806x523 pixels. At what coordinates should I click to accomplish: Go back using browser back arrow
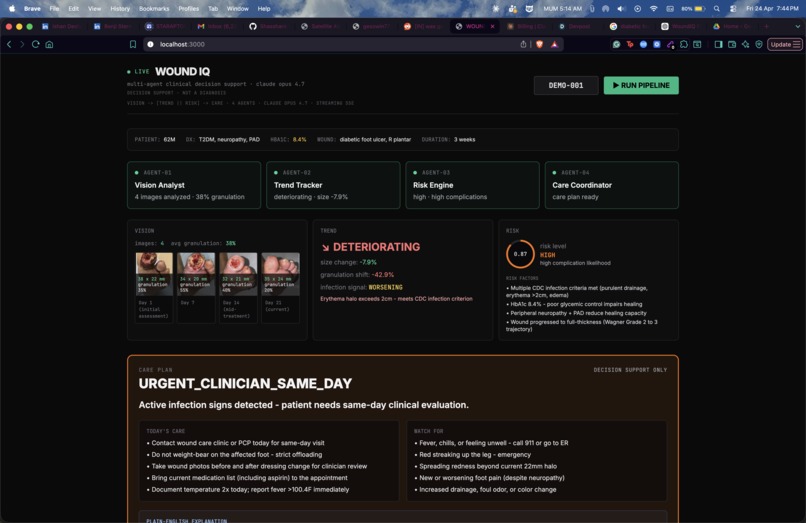tap(9, 44)
